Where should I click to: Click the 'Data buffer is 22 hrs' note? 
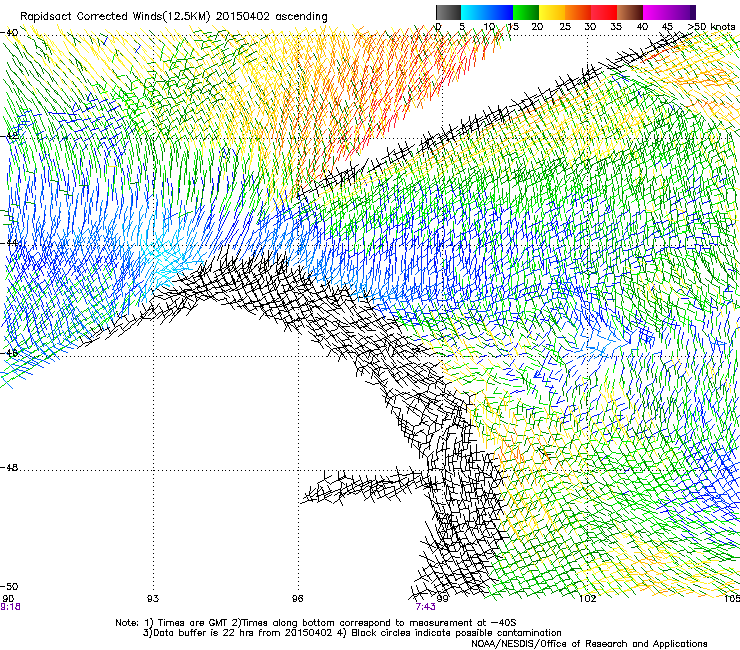tap(236, 633)
